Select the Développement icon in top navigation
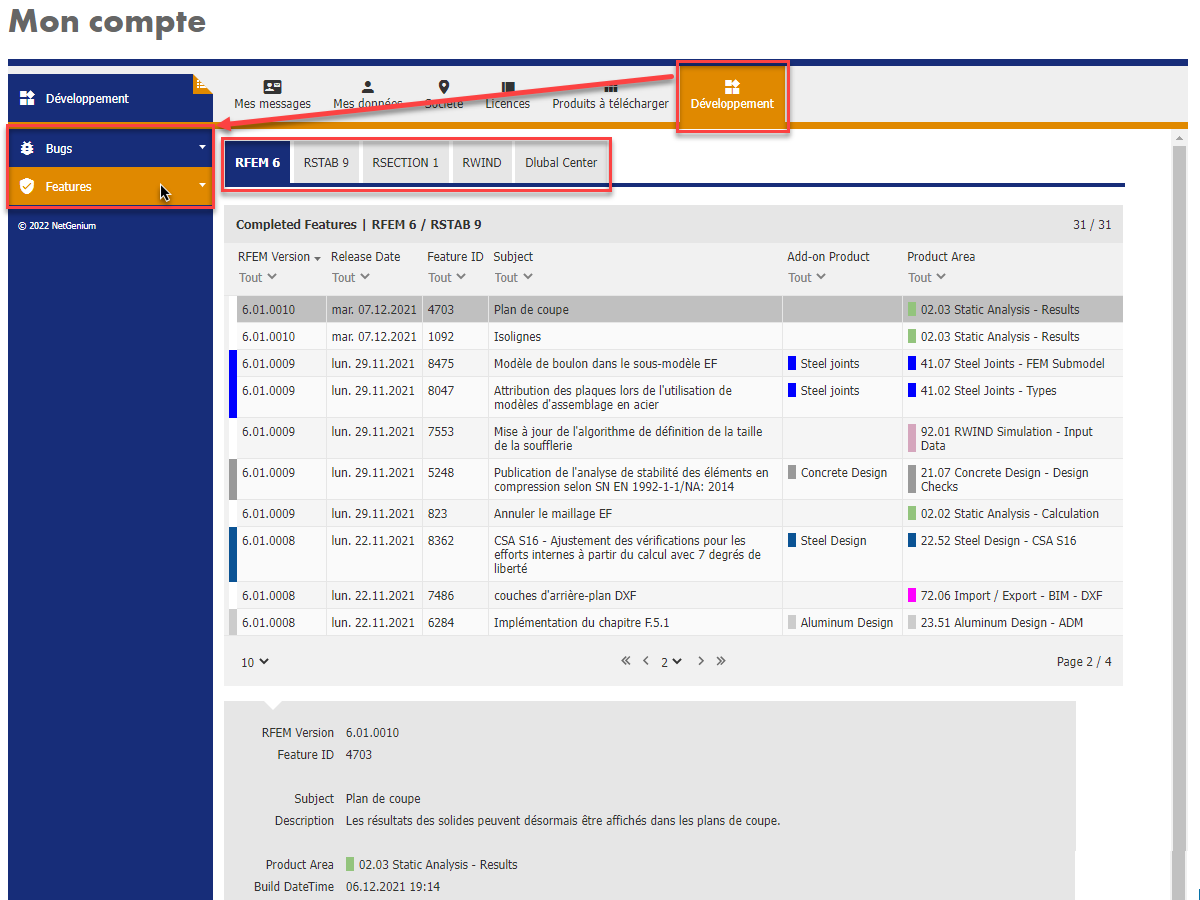Viewport: 1200px width, 900px height. pyautogui.click(x=732, y=88)
